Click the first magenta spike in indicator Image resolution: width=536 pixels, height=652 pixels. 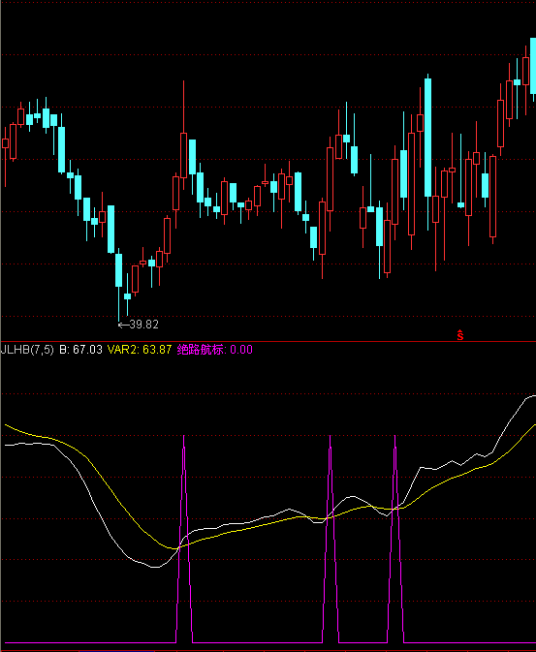[184, 537]
